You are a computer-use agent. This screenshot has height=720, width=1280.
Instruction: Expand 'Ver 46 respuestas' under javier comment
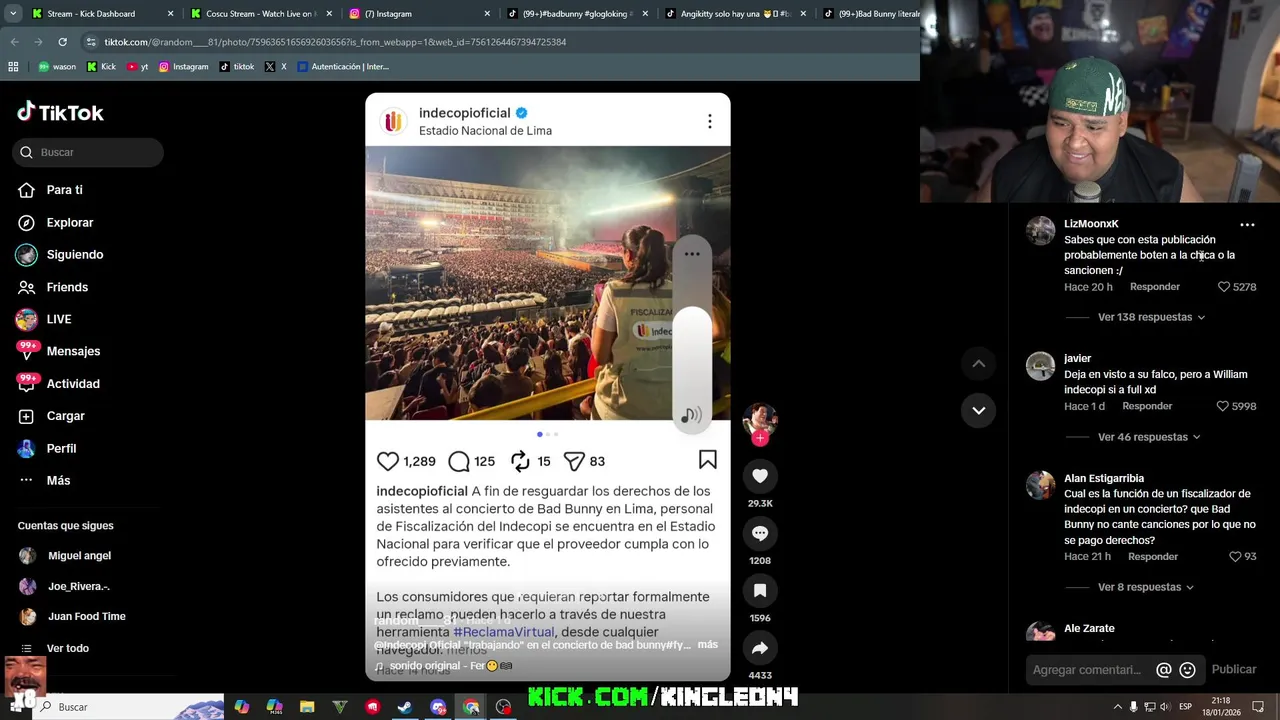tap(1149, 437)
